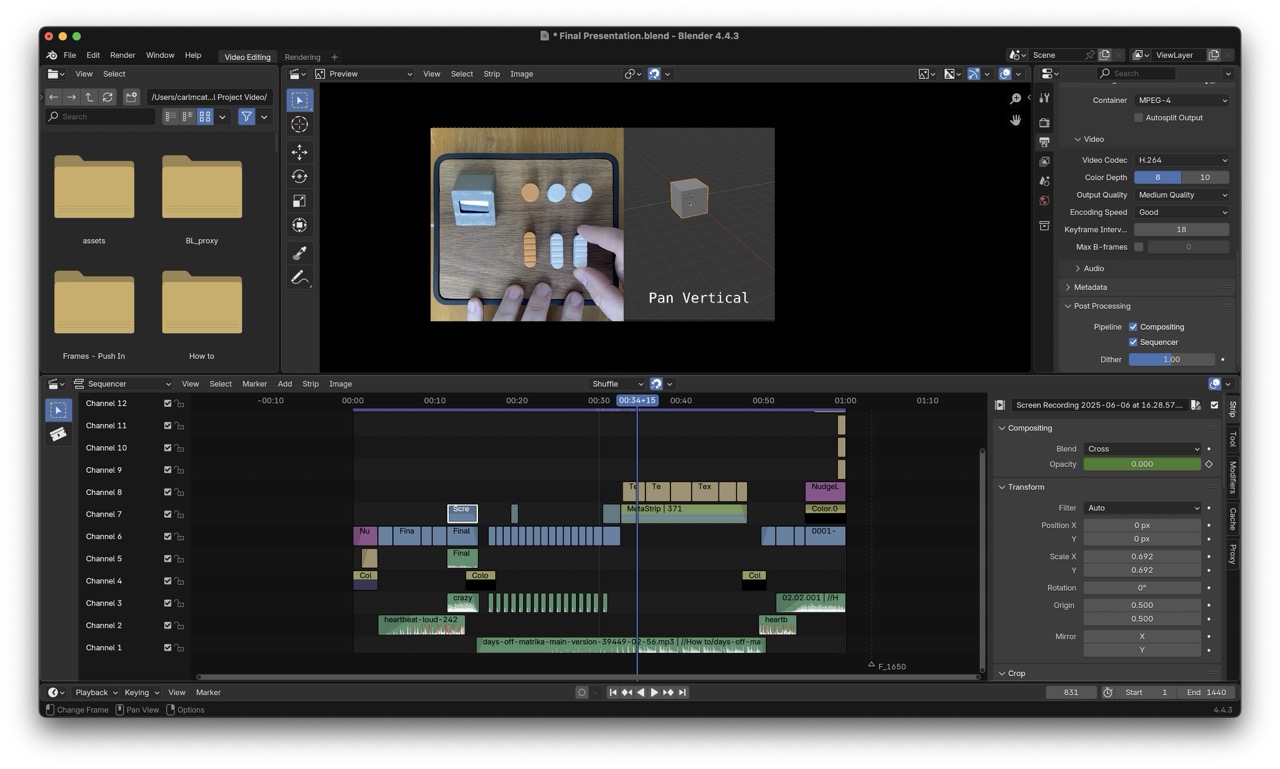Open the Collection properties box icon
The height and width of the screenshot is (769, 1280).
(x=1044, y=226)
